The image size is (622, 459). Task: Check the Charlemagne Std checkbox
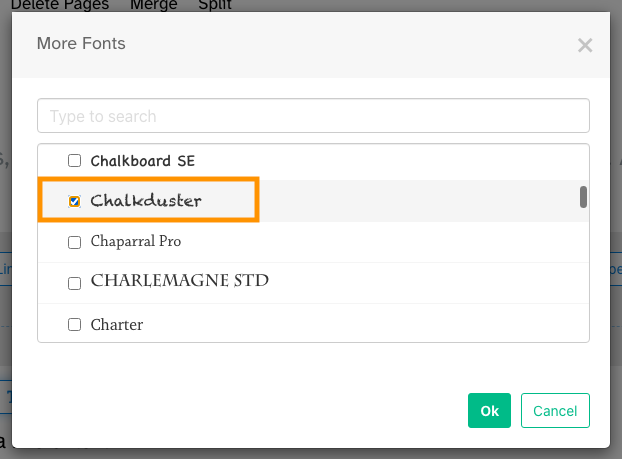(x=74, y=283)
